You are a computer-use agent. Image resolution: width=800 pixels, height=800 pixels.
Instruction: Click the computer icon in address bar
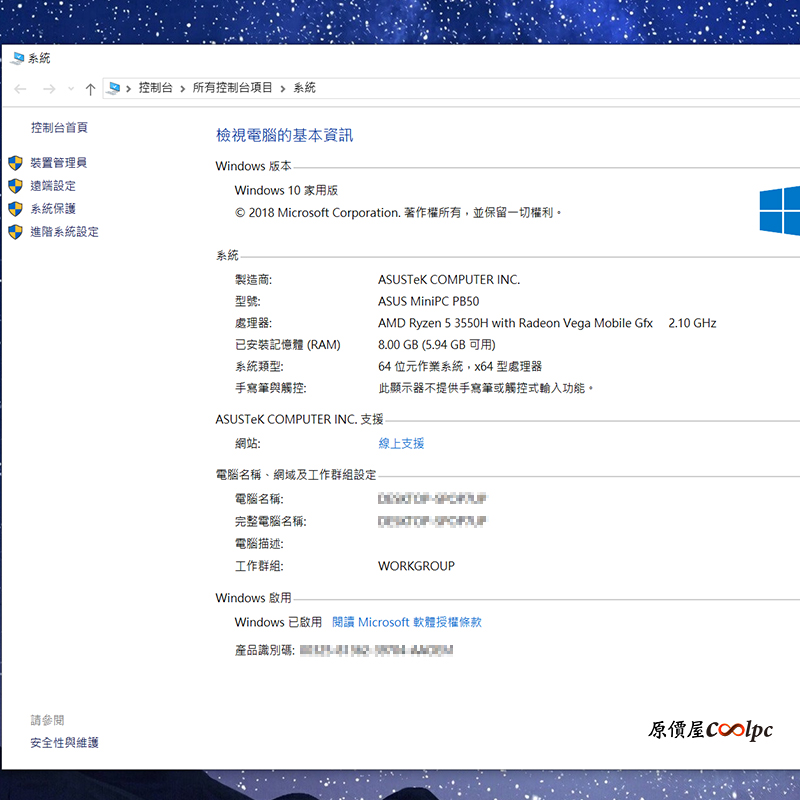click(x=114, y=88)
